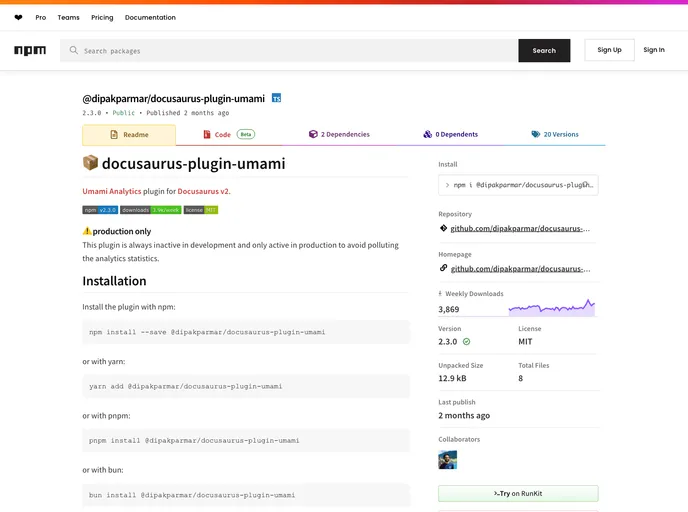
Task: Click the license MIT badge
Action: (201, 210)
